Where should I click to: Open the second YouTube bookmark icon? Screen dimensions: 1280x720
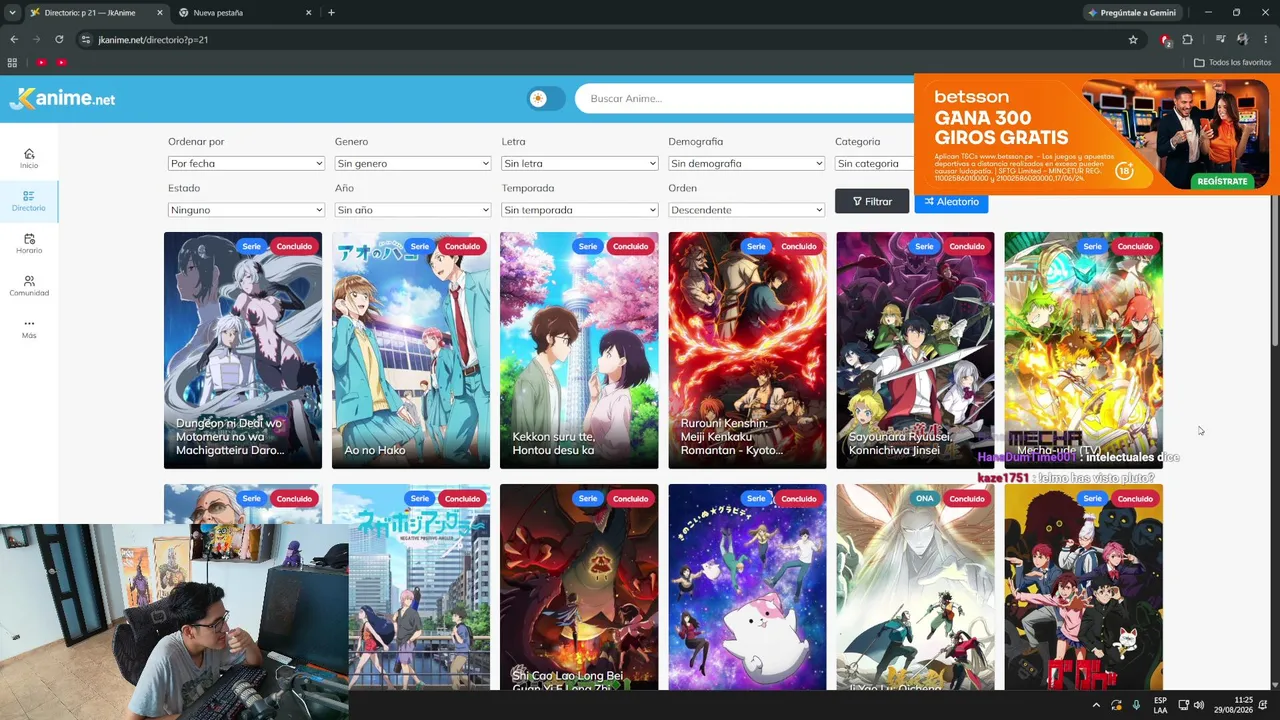point(61,62)
